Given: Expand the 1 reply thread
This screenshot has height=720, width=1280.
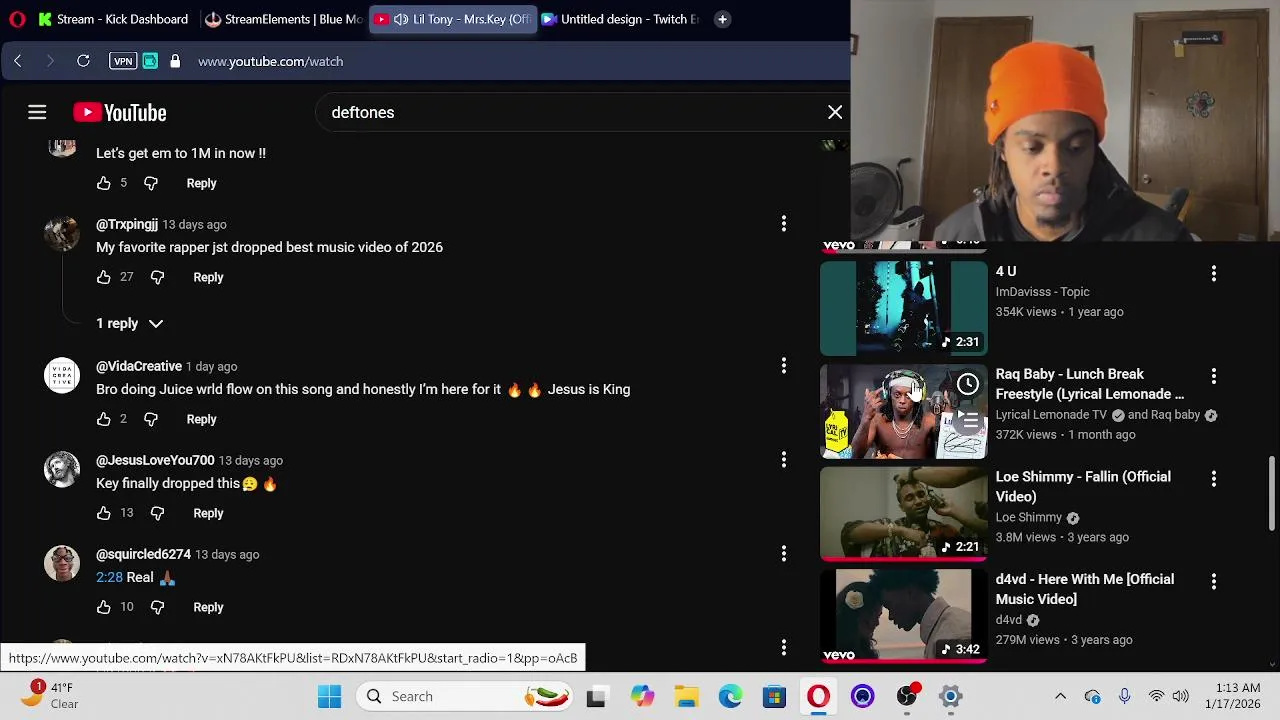Looking at the screenshot, I should tap(130, 323).
